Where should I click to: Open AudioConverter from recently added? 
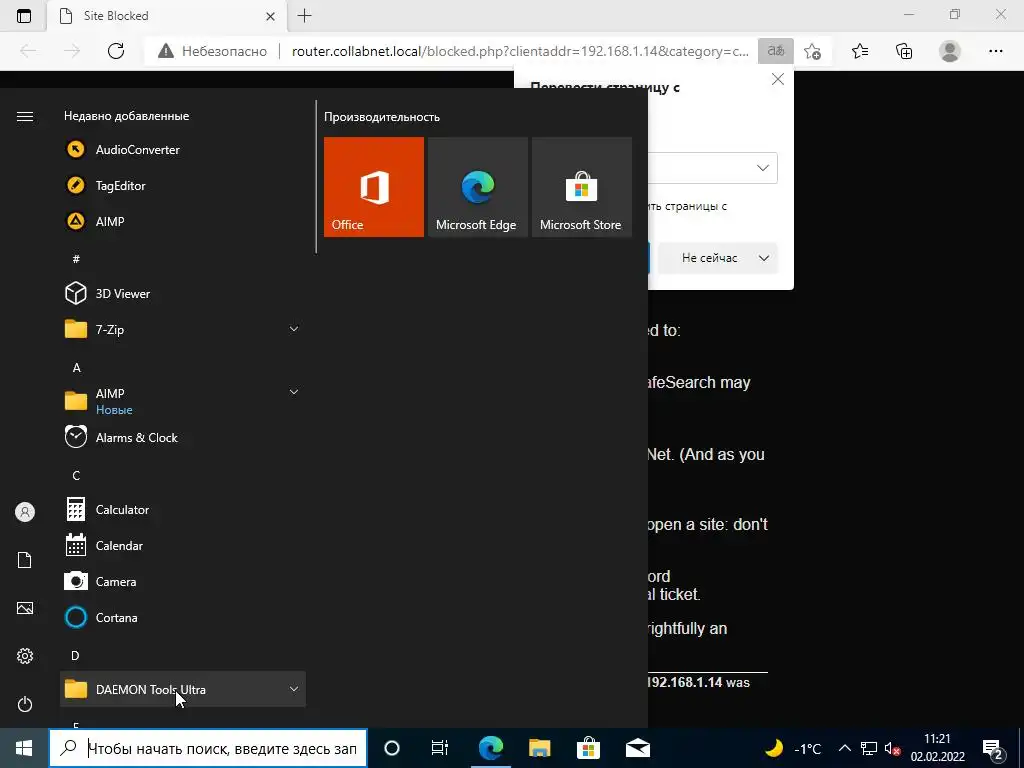pos(183,150)
